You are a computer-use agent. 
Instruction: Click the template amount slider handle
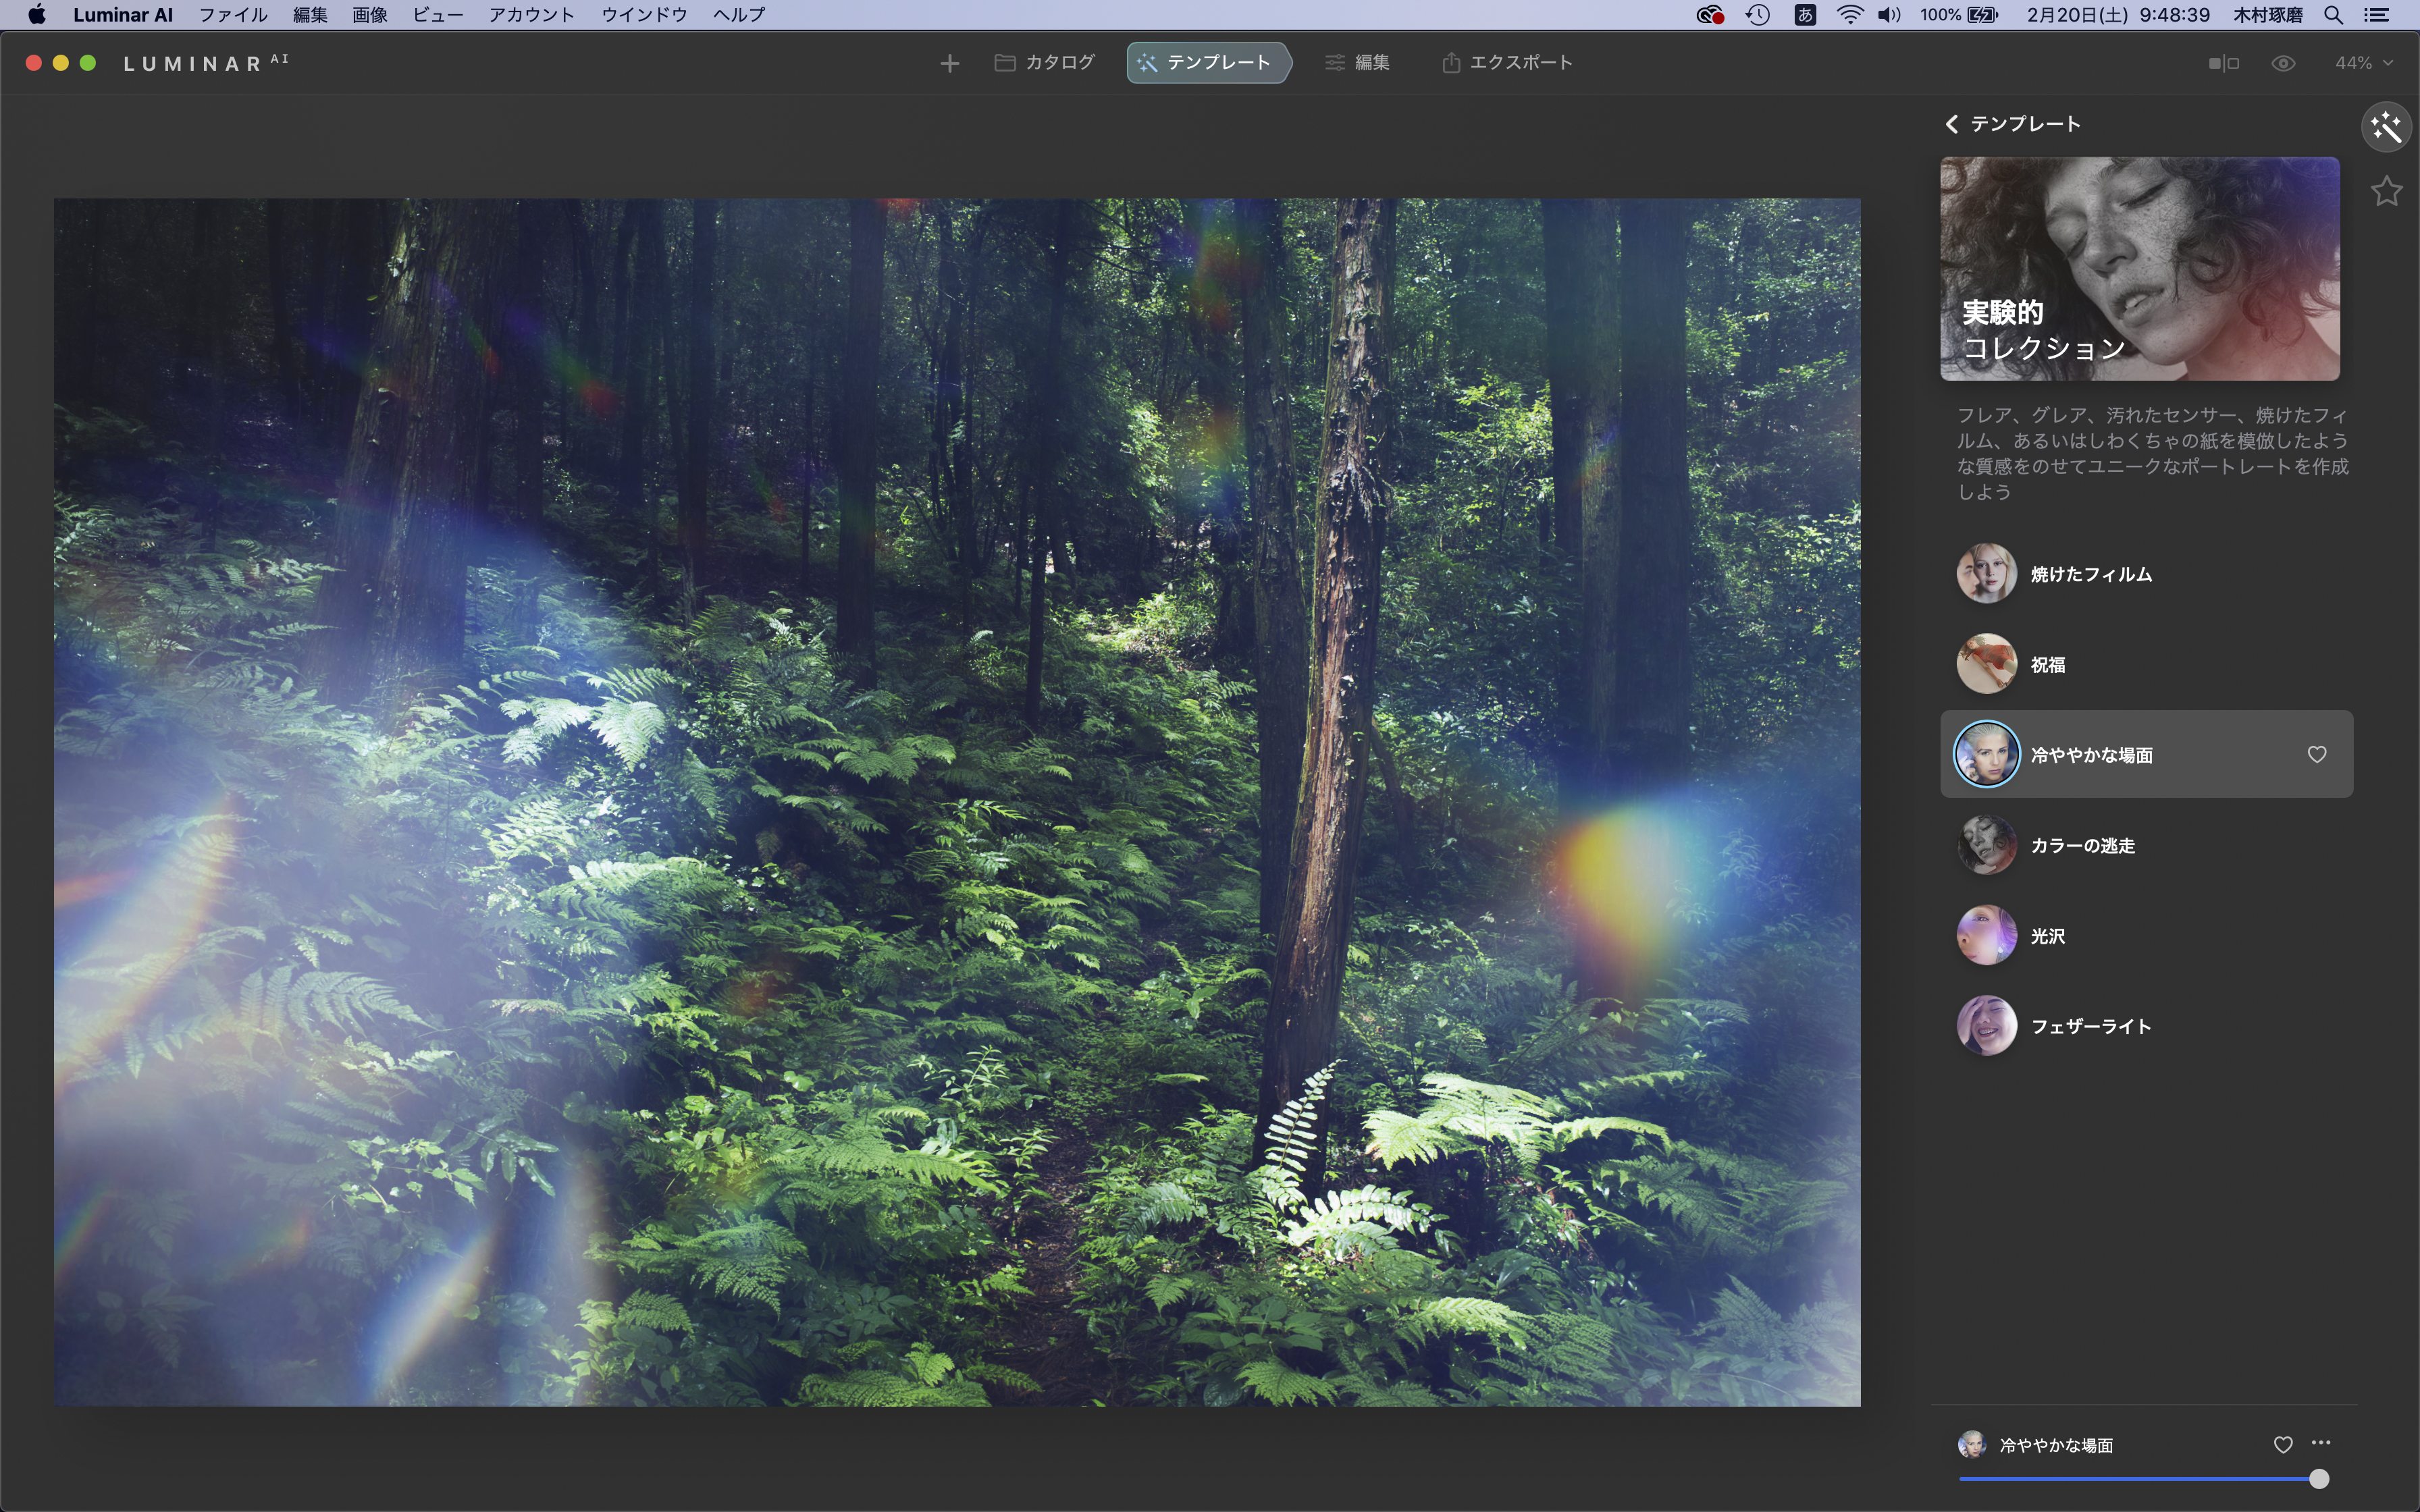2318,1478
